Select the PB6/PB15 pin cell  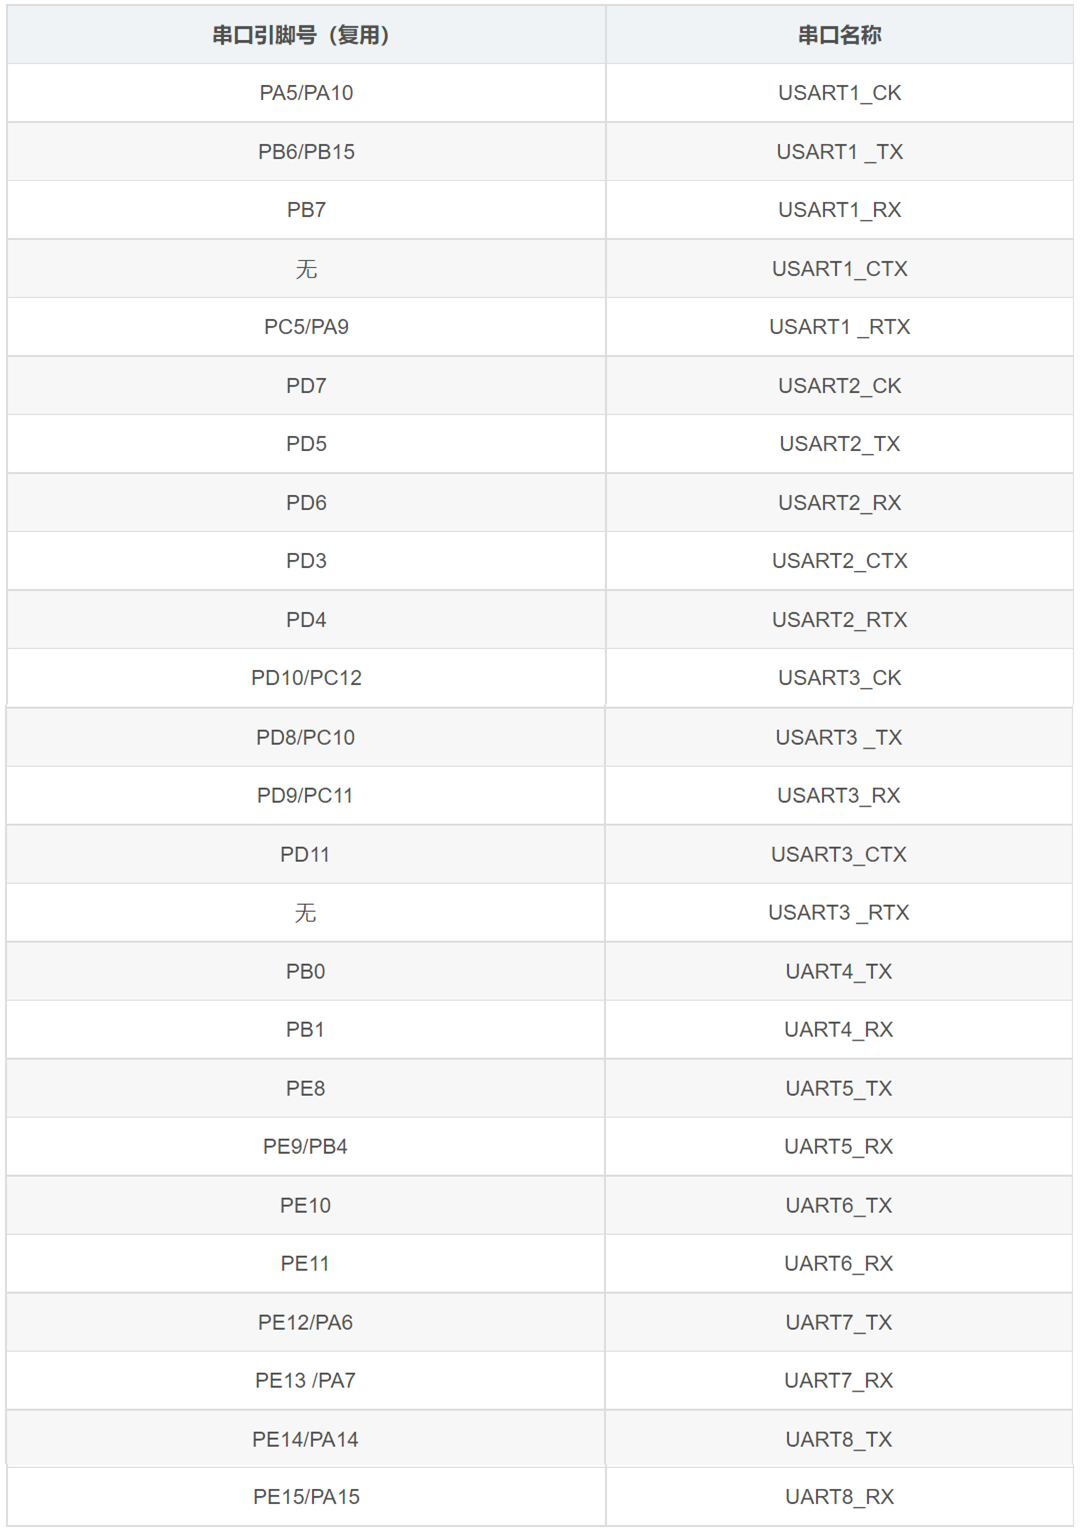(x=306, y=152)
